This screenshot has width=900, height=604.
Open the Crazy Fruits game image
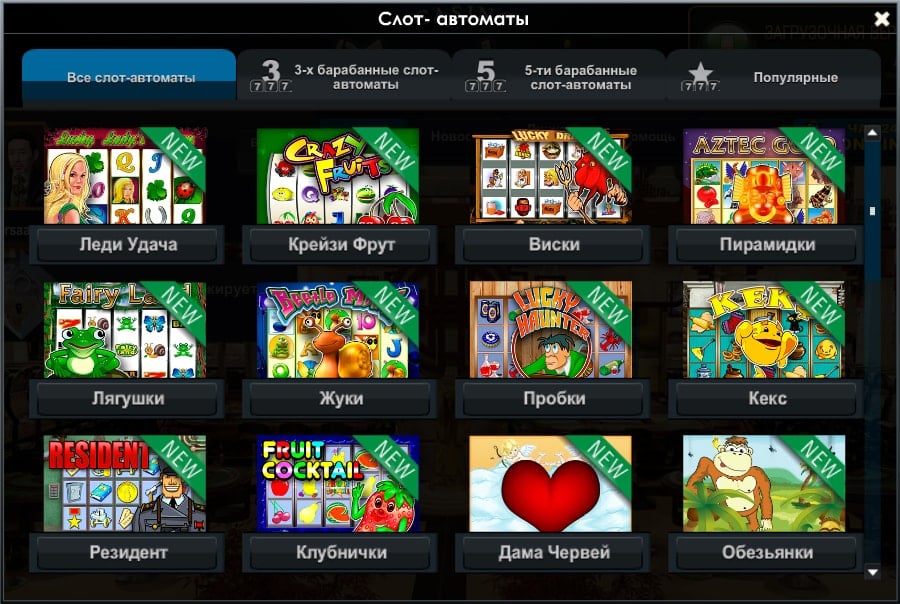click(x=338, y=176)
